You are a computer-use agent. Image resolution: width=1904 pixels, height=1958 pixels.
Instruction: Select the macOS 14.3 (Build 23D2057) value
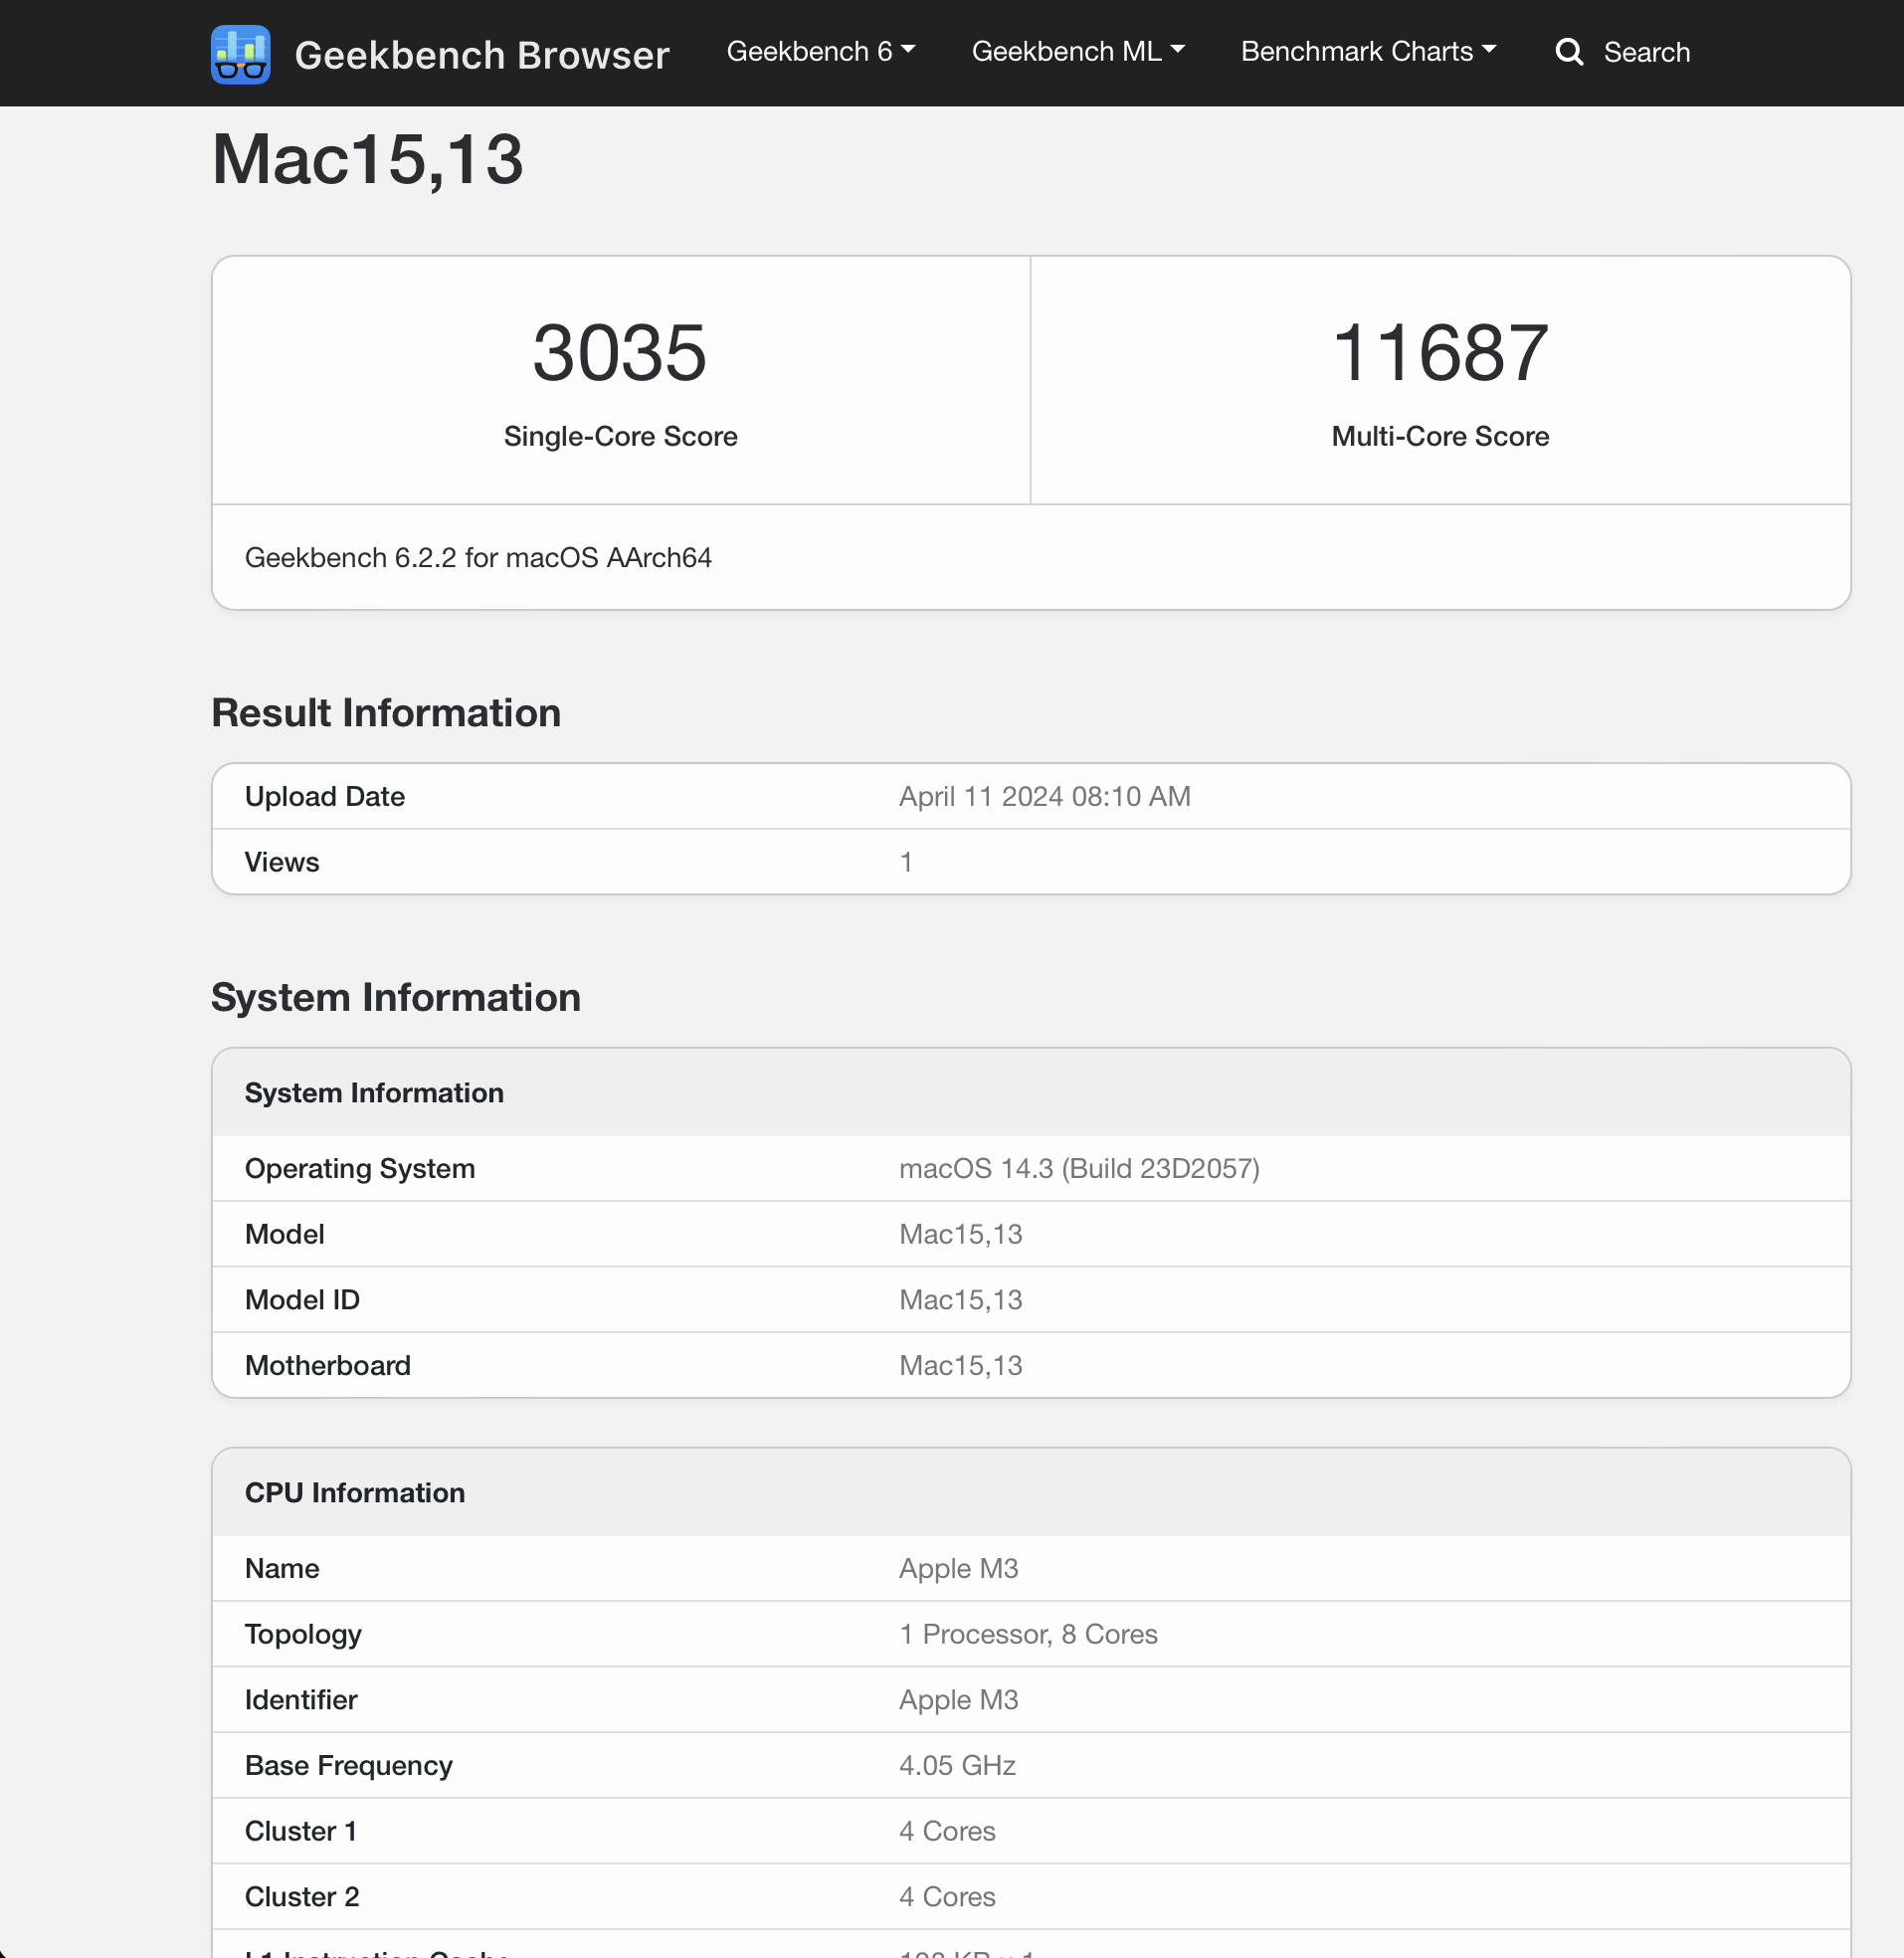click(1079, 1168)
